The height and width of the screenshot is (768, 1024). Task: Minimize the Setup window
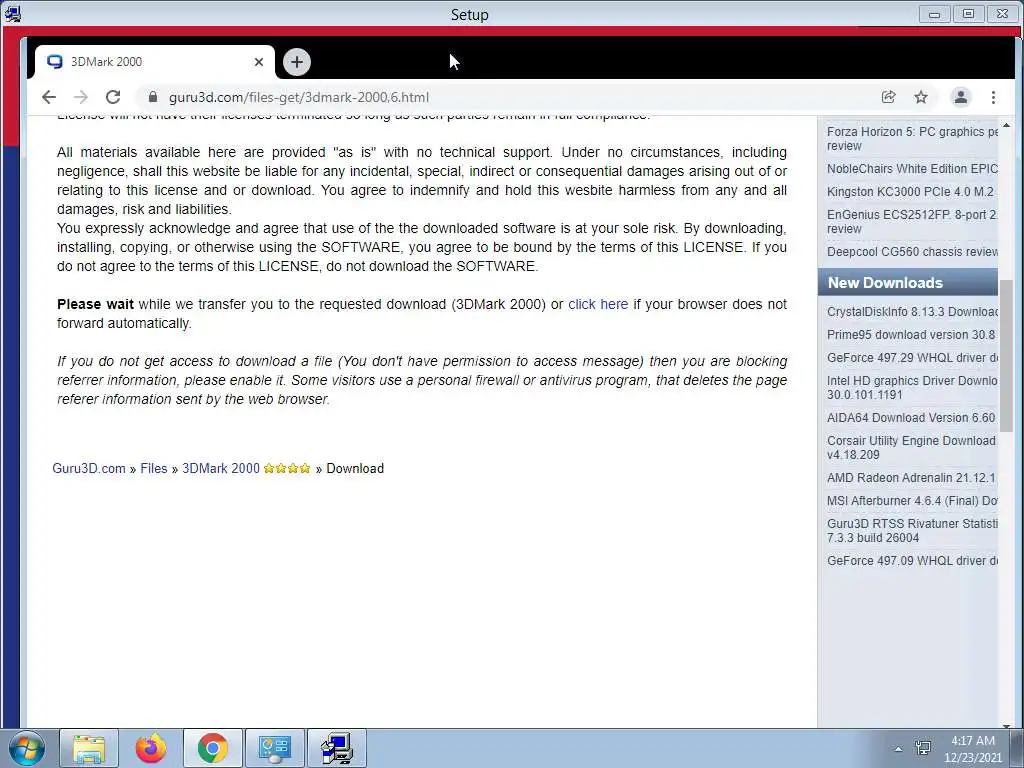[x=935, y=14]
